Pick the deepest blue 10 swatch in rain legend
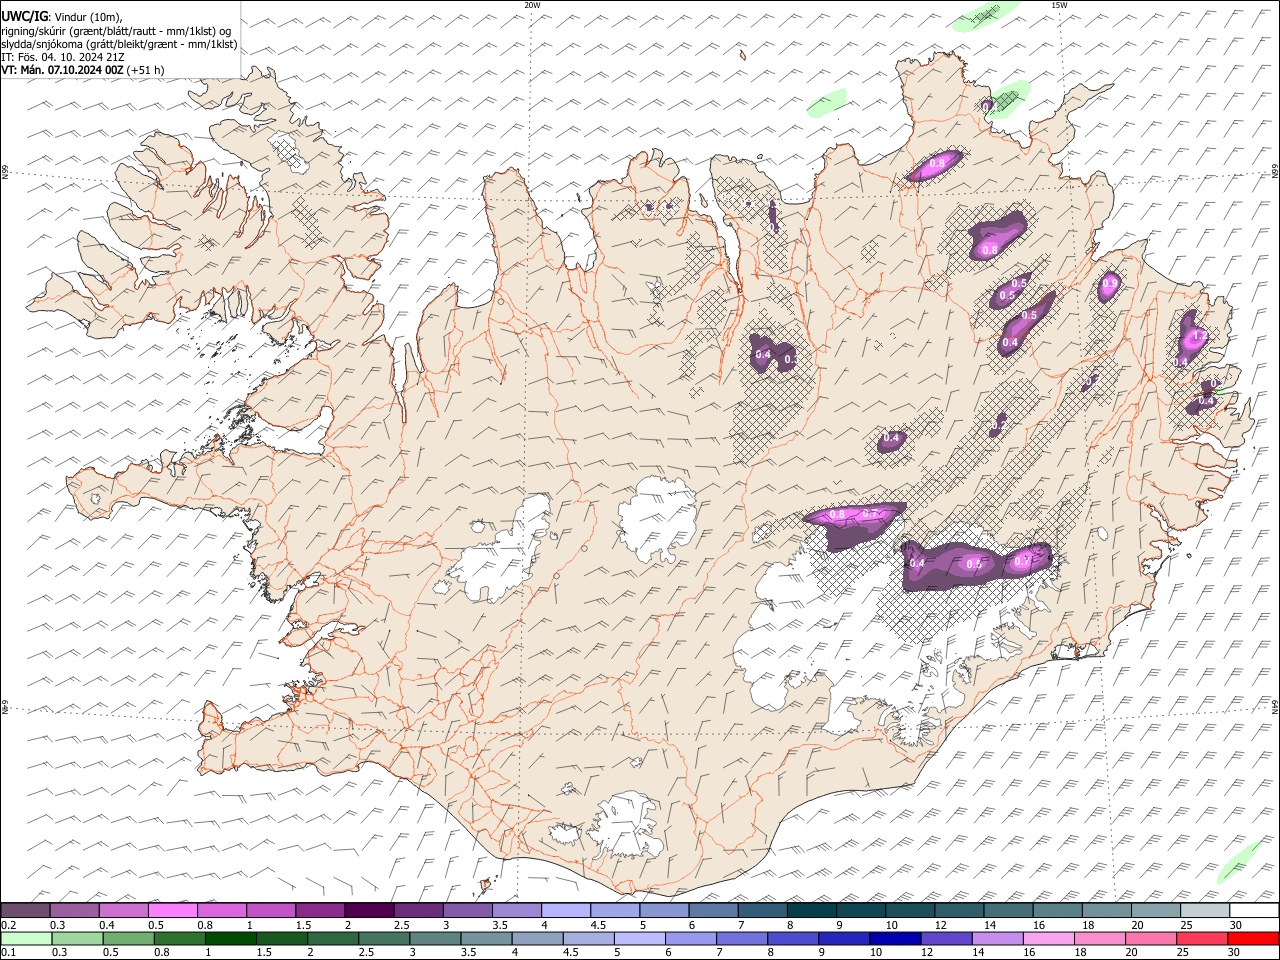1280x960 pixels. click(895, 938)
